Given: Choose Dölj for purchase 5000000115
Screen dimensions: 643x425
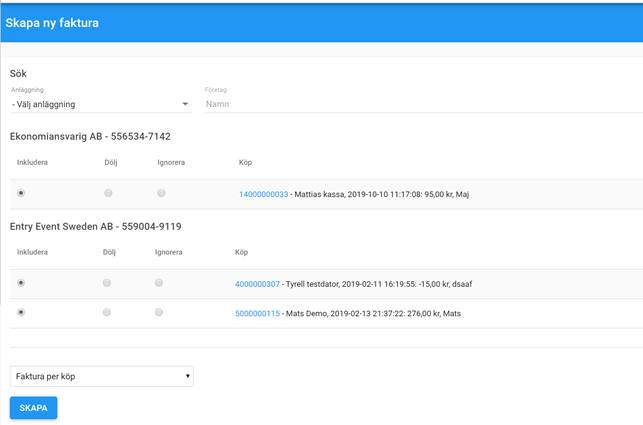Looking at the screenshot, I should (107, 313).
